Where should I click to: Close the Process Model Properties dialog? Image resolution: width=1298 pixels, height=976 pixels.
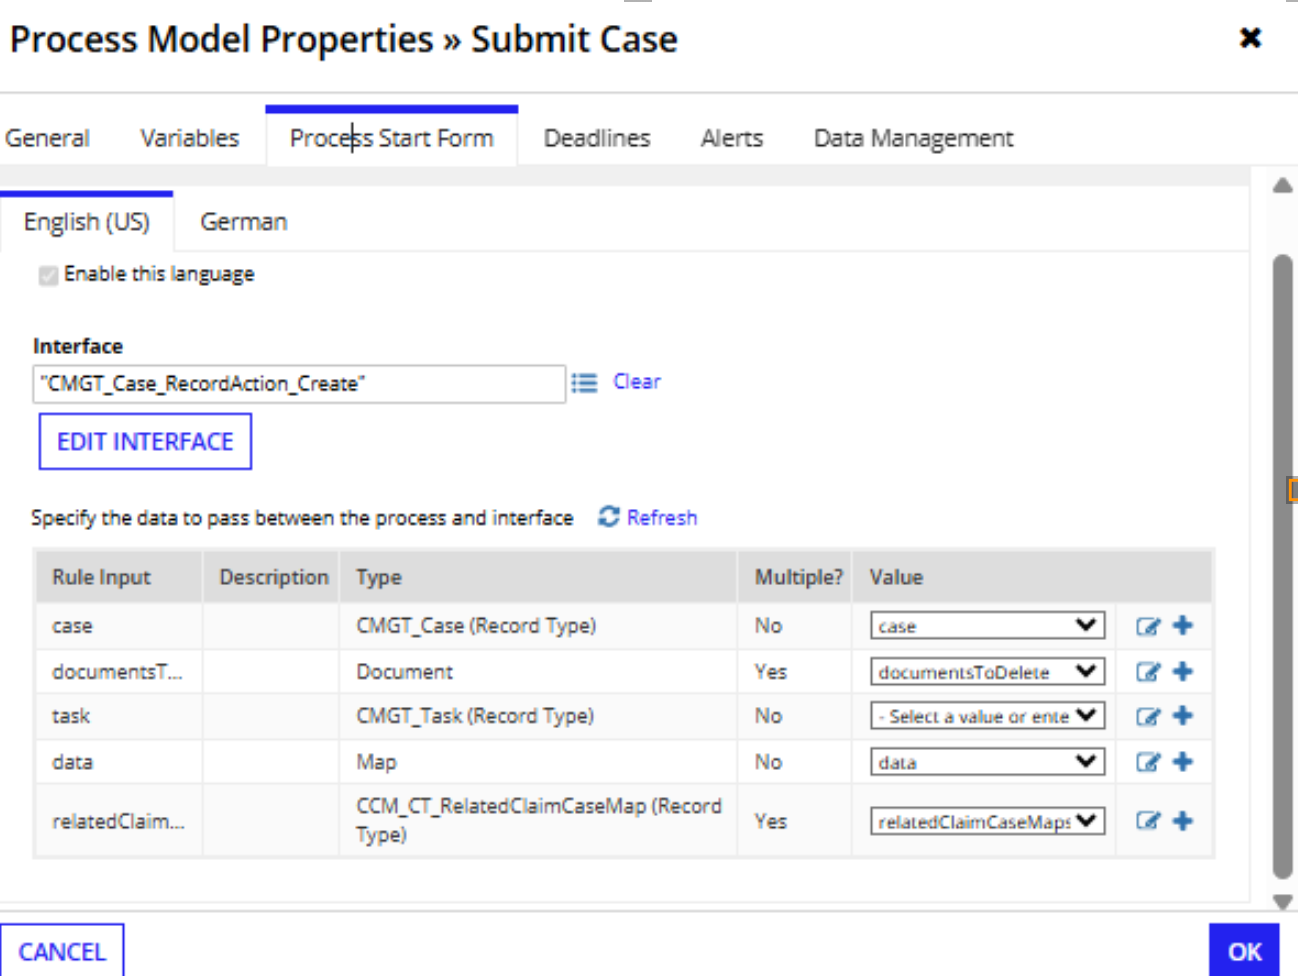tap(1250, 38)
